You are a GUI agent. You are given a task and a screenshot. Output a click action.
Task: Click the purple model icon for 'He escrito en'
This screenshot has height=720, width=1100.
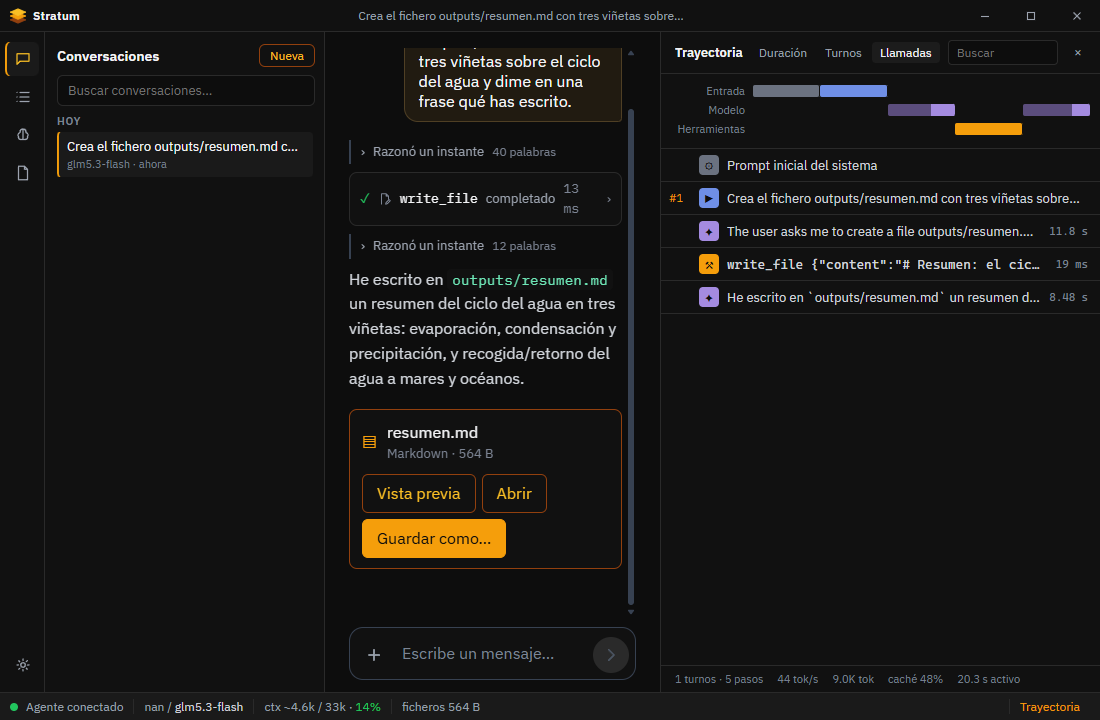click(x=709, y=298)
